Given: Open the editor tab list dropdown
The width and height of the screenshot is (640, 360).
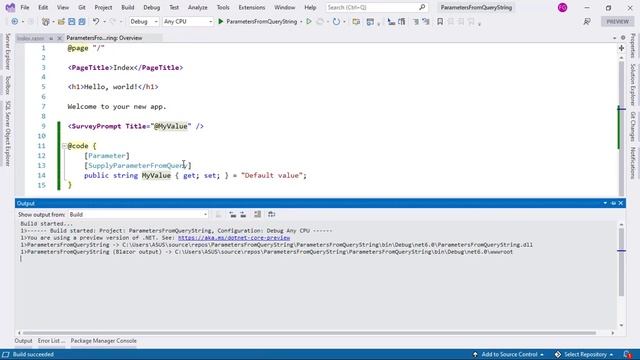Looking at the screenshot, I should [x=614, y=38].
